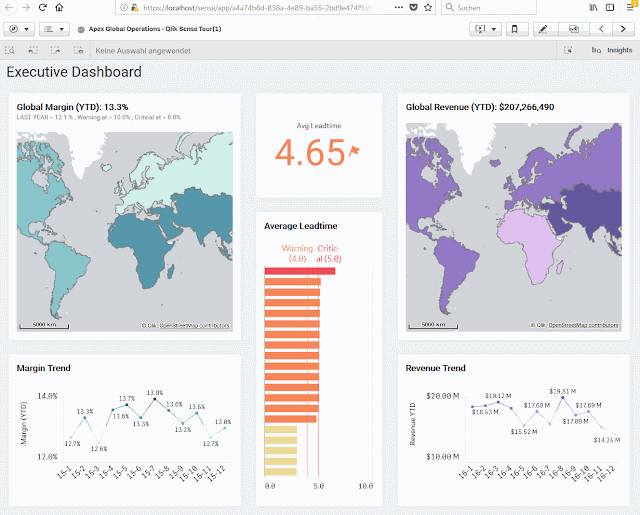Image resolution: width=640 pixels, height=515 pixels.
Task: Clear all selections icon
Action: click(x=78, y=51)
